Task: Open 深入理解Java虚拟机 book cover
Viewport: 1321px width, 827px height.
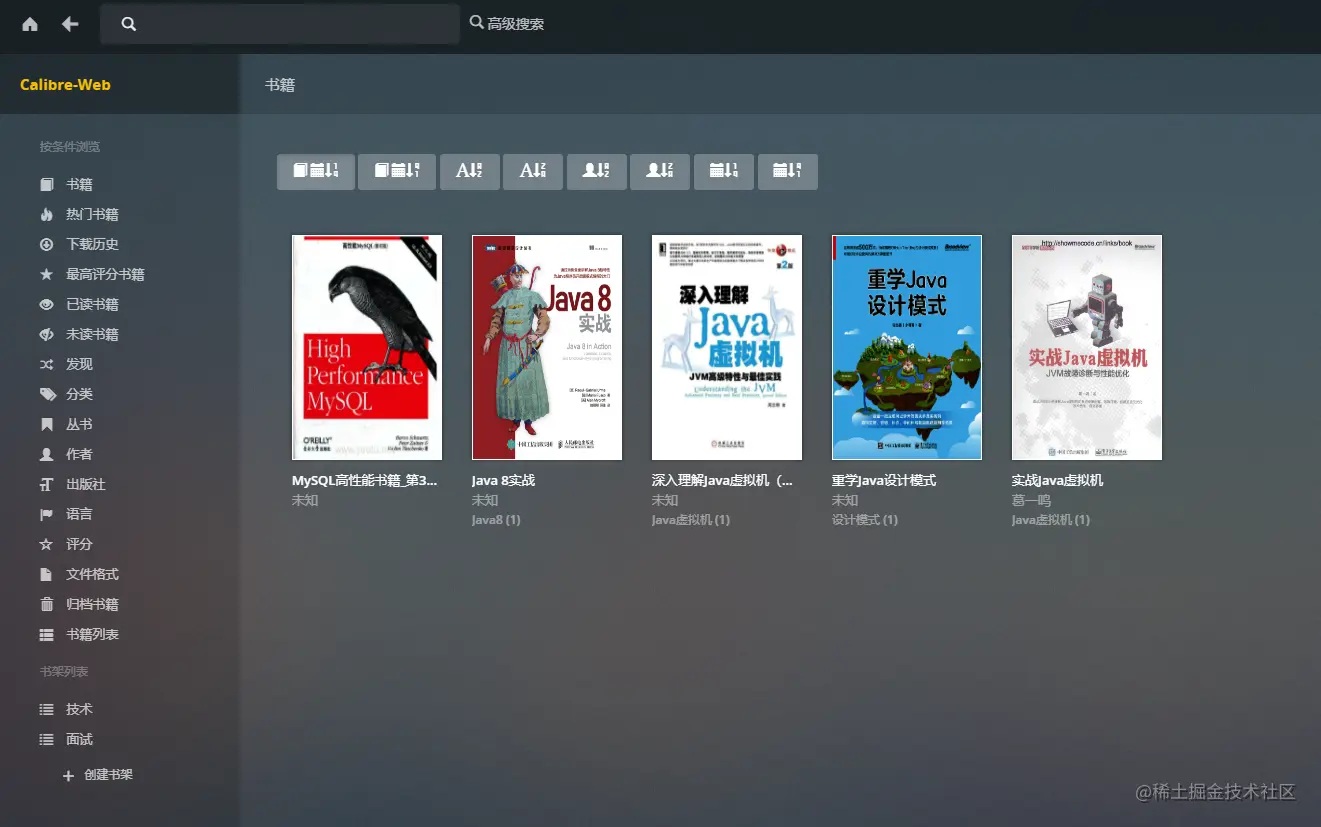Action: pyautogui.click(x=727, y=347)
